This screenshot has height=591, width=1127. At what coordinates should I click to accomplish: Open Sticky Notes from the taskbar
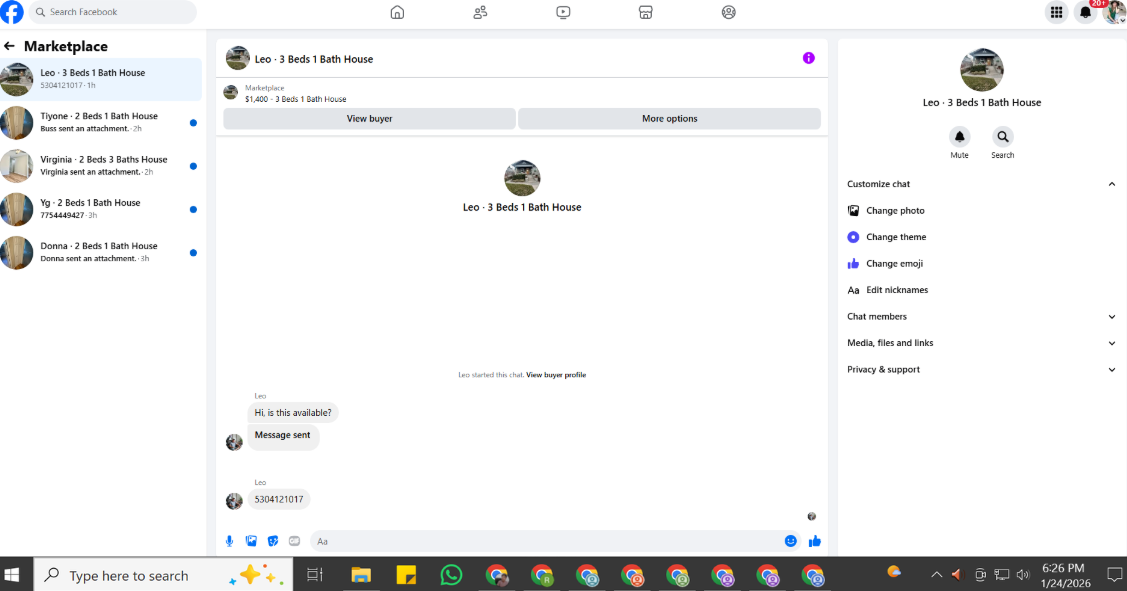pyautogui.click(x=406, y=575)
